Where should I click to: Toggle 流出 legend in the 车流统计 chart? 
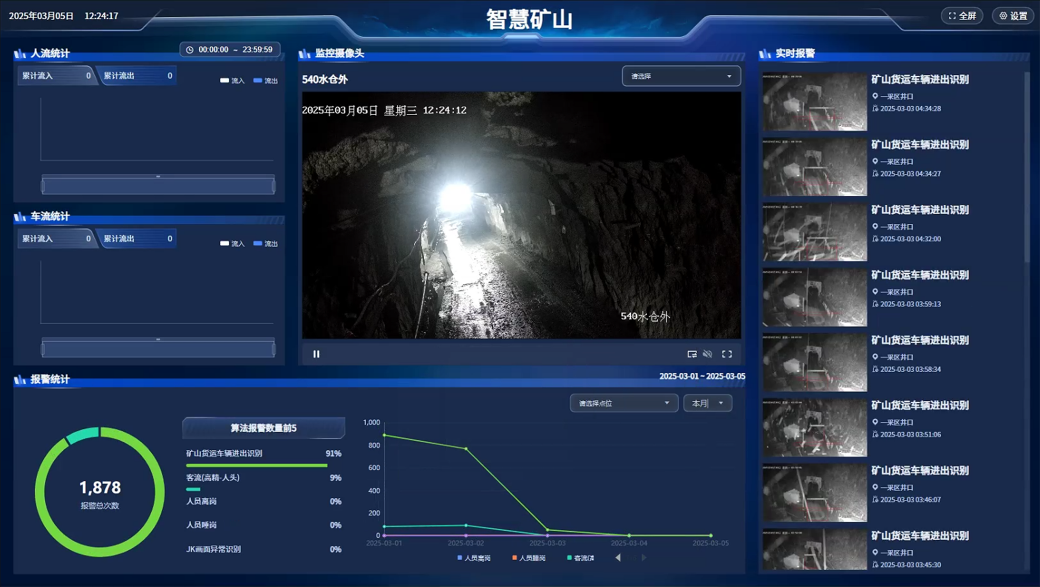[x=265, y=244]
